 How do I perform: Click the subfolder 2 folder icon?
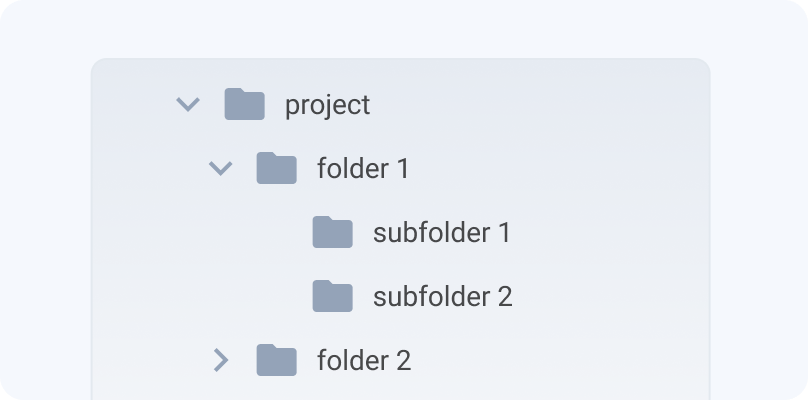pyautogui.click(x=333, y=296)
